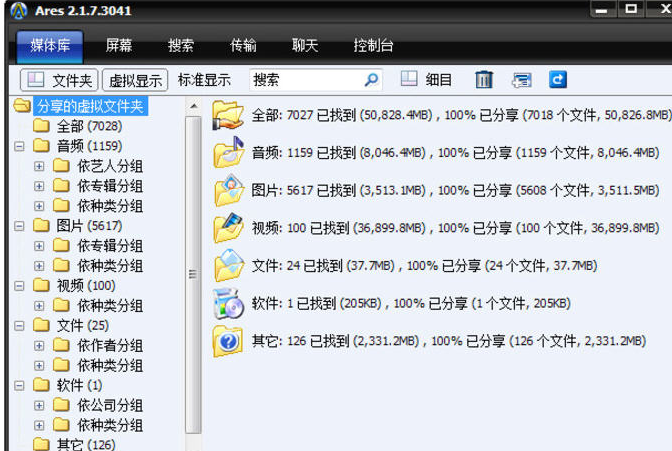Select the 文件: 24 已找到 row text
Viewport: 672px width, 451px height.
pos(424,266)
